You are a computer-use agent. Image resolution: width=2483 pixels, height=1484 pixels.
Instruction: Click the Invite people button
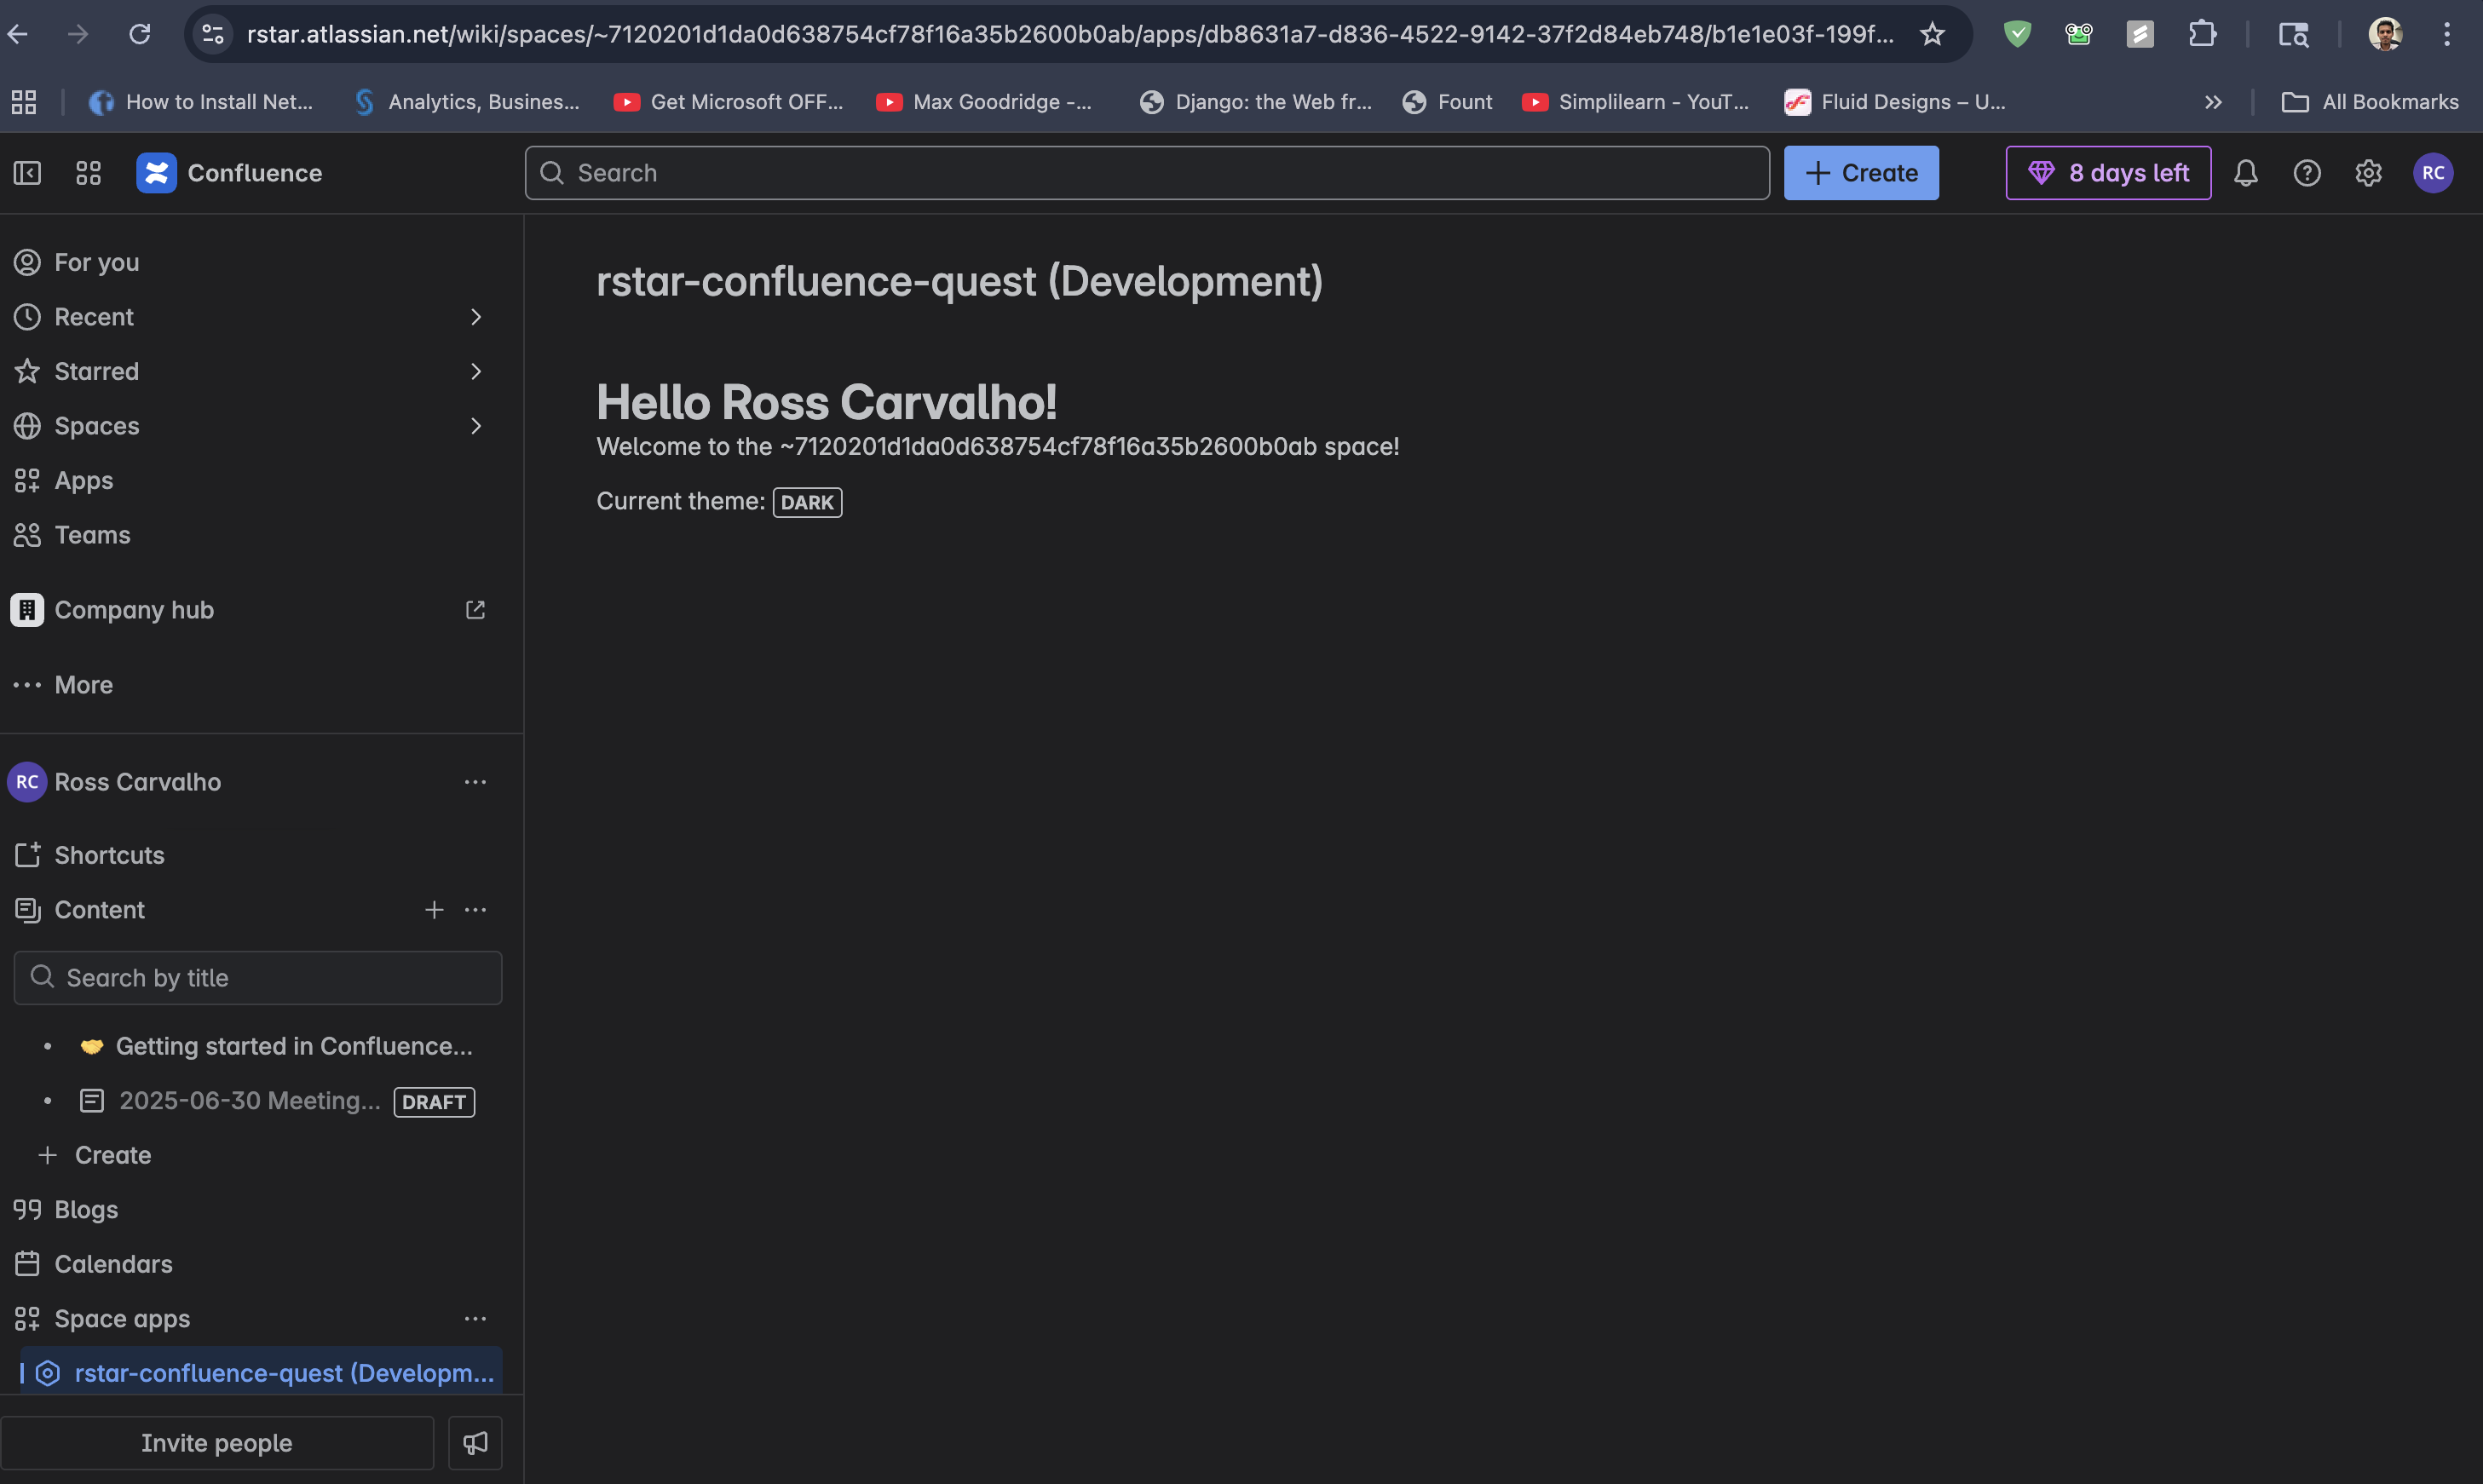217,1442
